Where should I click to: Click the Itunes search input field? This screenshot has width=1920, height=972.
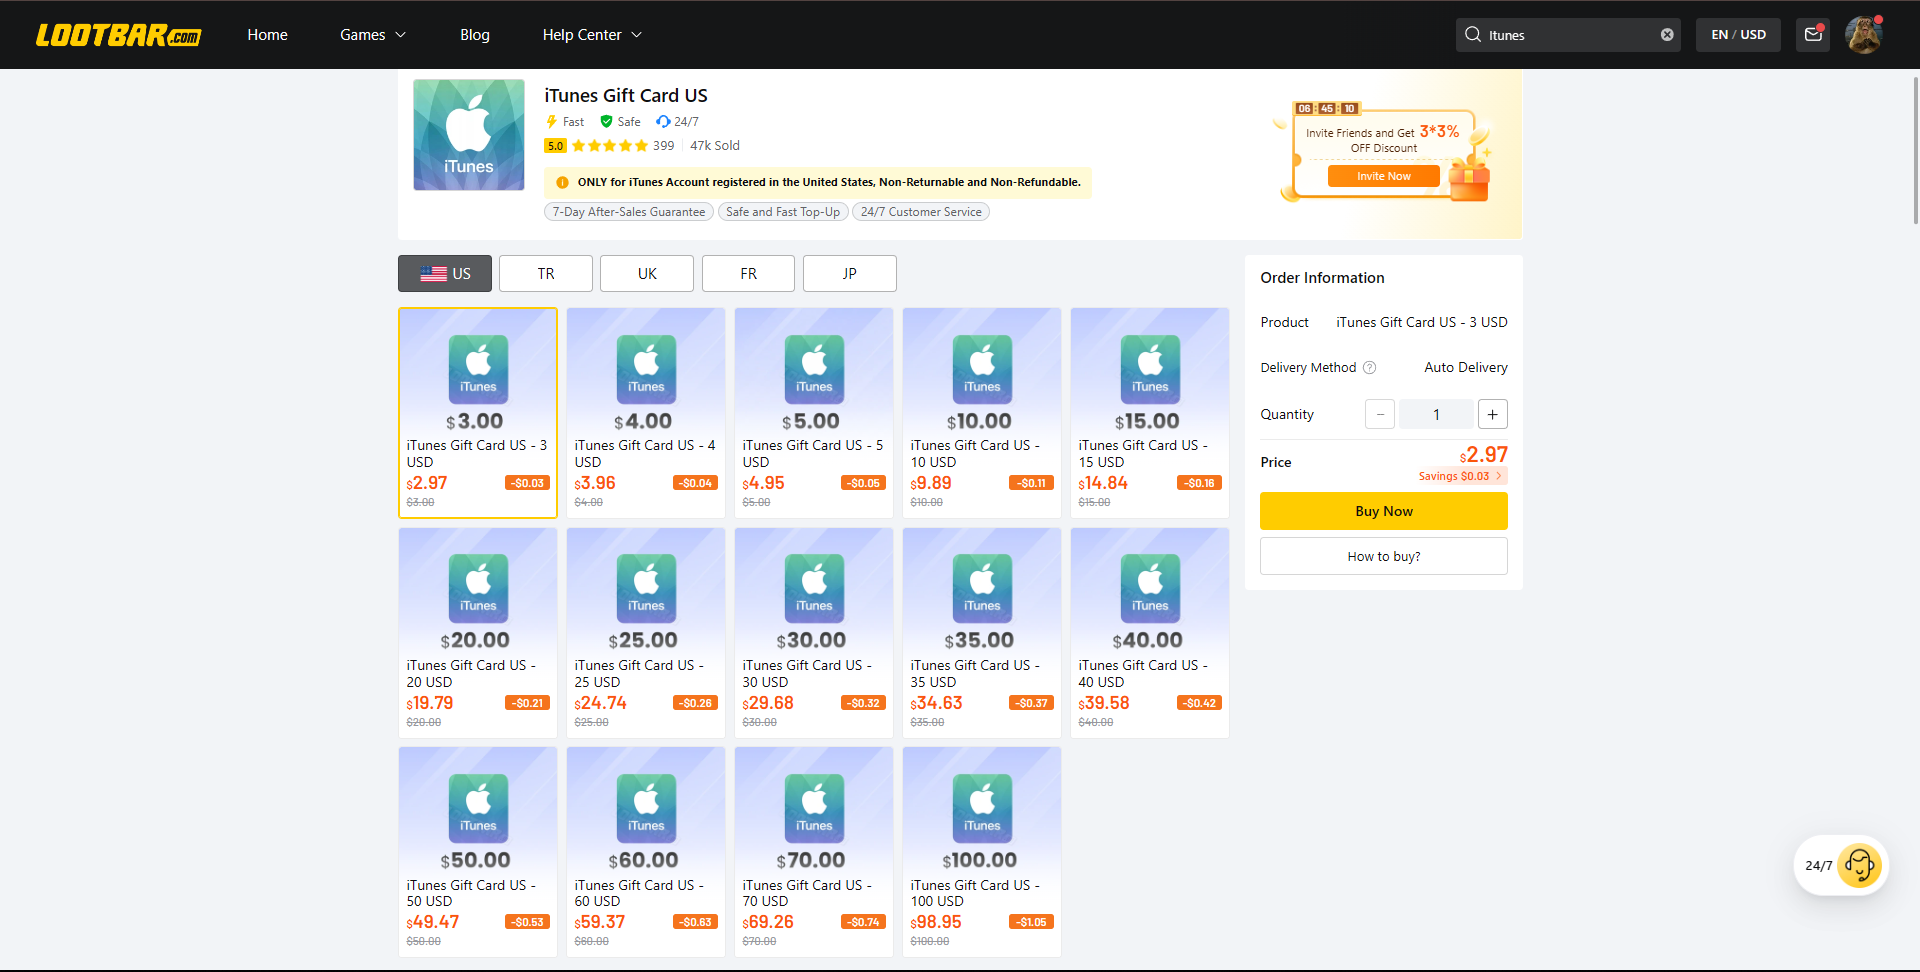pyautogui.click(x=1568, y=35)
